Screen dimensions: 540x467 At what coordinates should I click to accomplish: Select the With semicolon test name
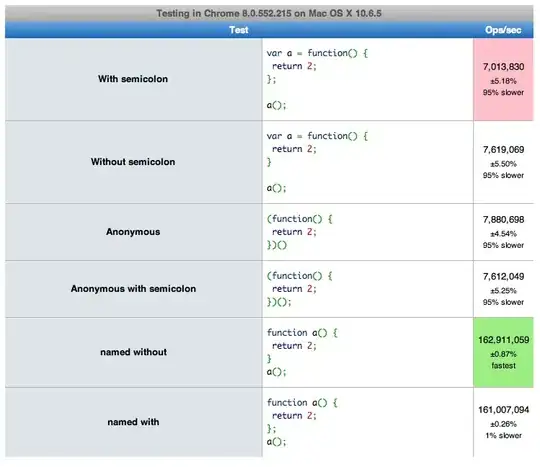pyautogui.click(x=133, y=79)
